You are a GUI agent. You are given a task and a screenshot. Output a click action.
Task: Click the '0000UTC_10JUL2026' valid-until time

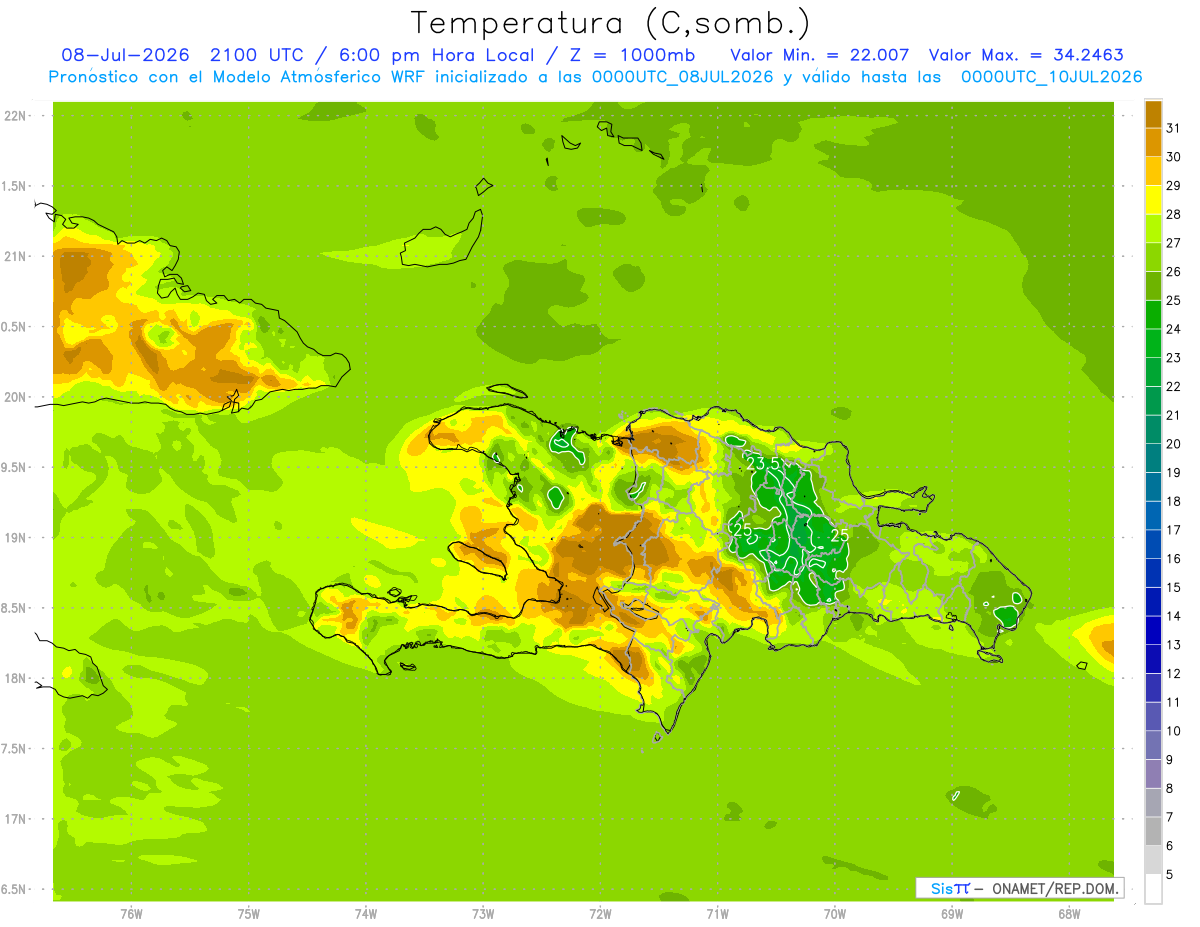(x=1051, y=77)
